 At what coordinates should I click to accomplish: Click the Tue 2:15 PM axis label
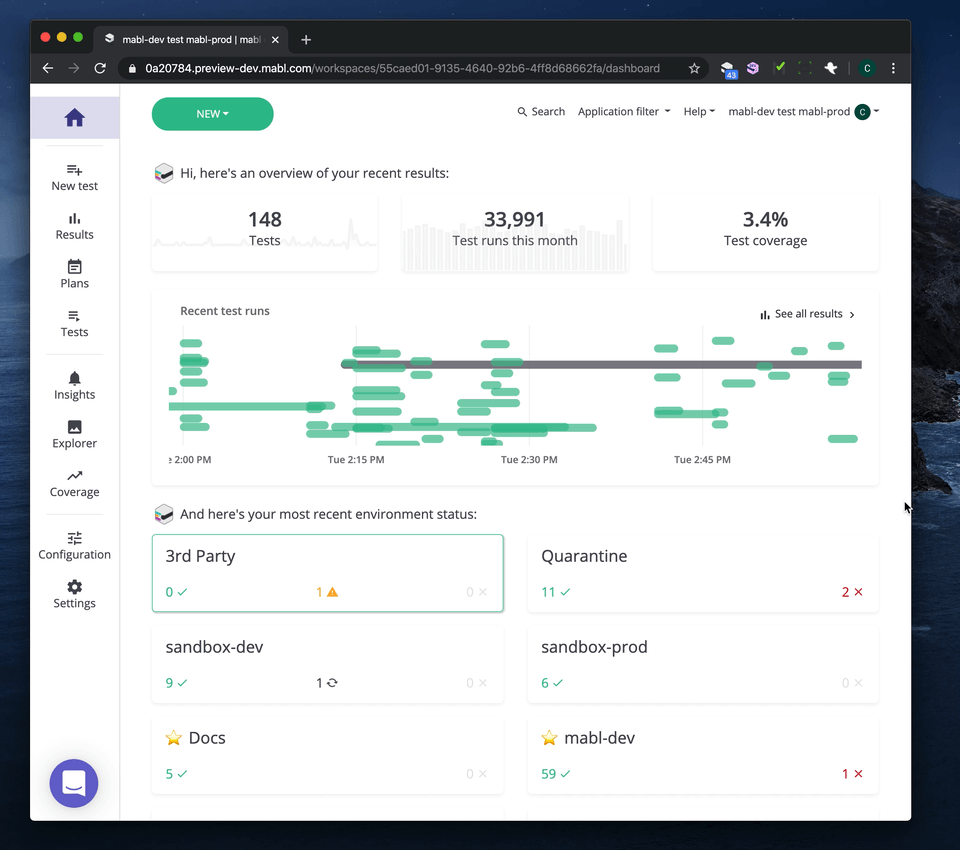tap(356, 460)
